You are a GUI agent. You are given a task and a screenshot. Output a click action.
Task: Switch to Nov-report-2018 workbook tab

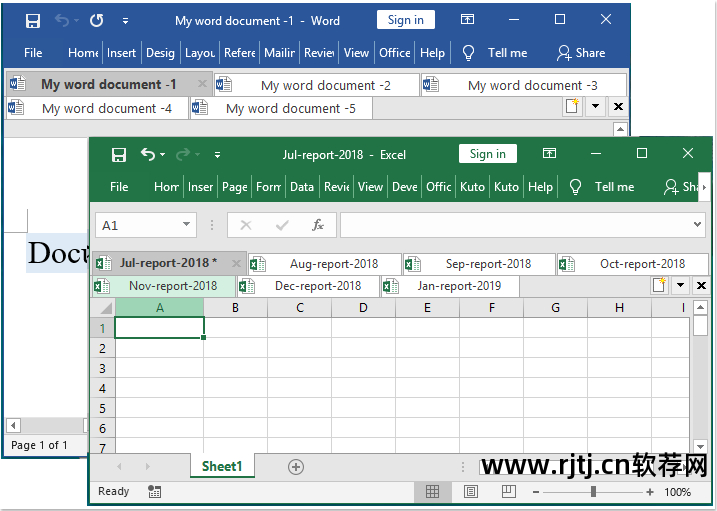(x=164, y=286)
